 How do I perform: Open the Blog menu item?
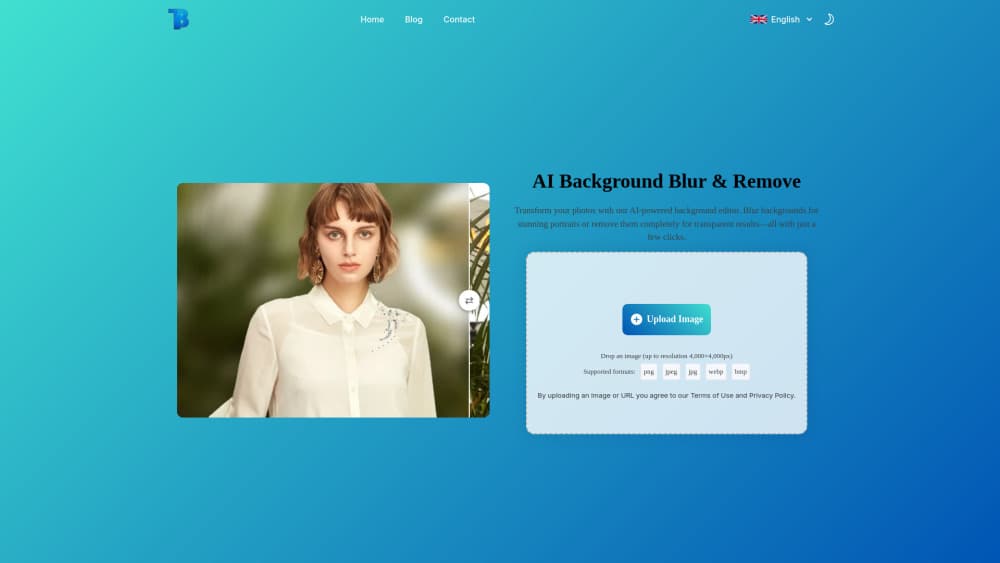pos(413,19)
